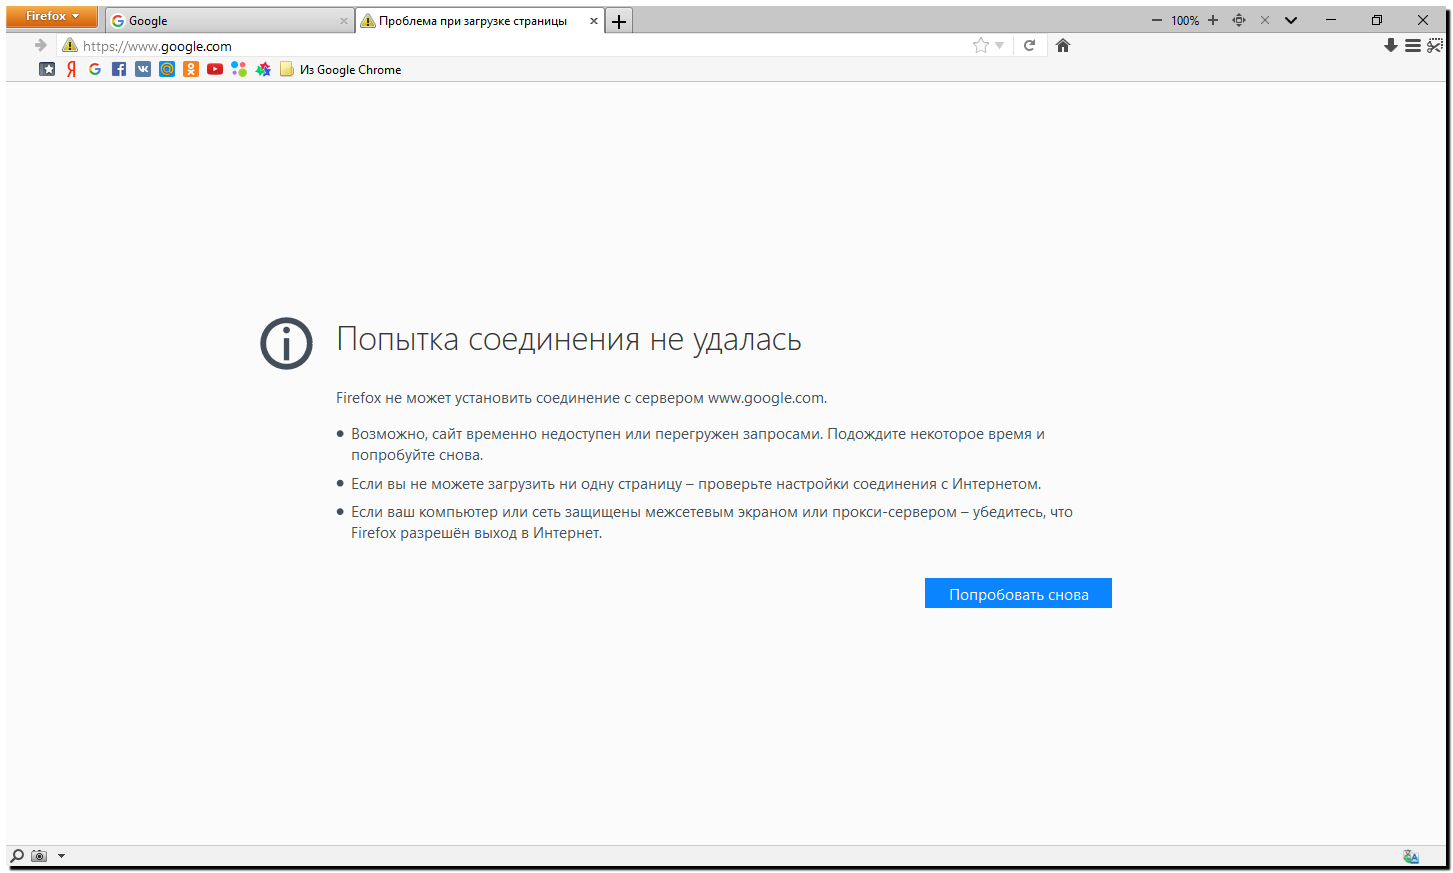The image size is (1453, 873).
Task: Click the camera icon in bottom status bar
Action: pos(39,856)
